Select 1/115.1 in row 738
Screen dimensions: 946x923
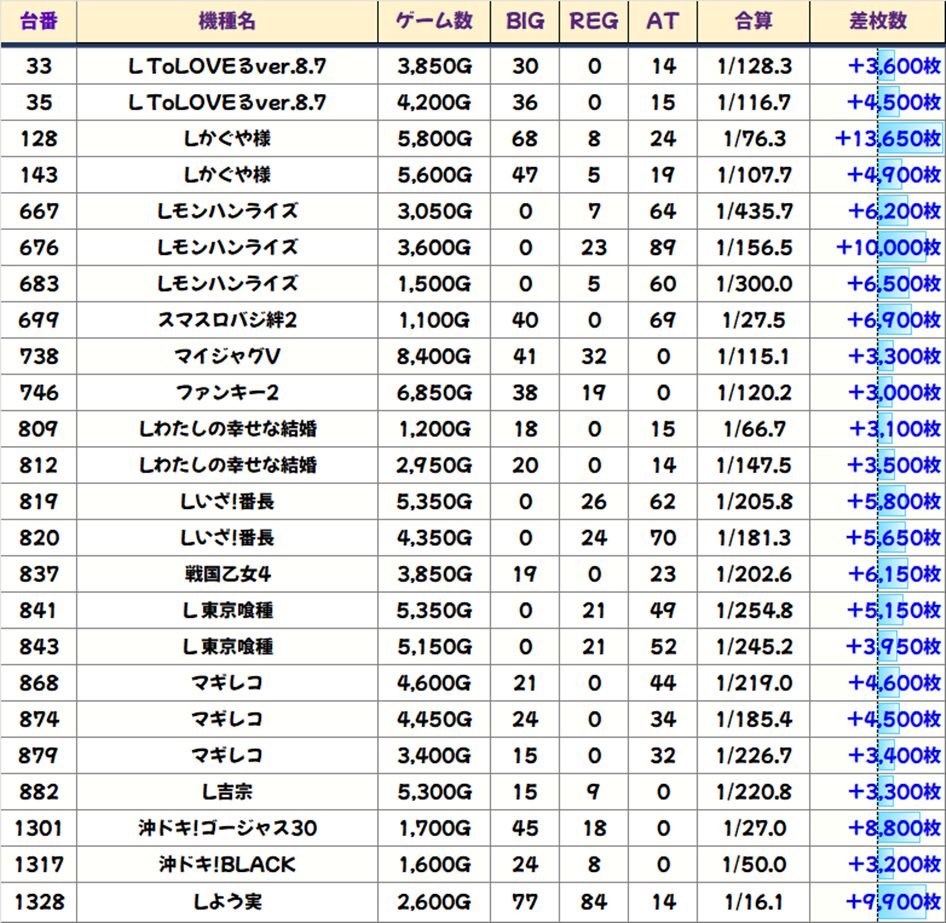pos(754,356)
